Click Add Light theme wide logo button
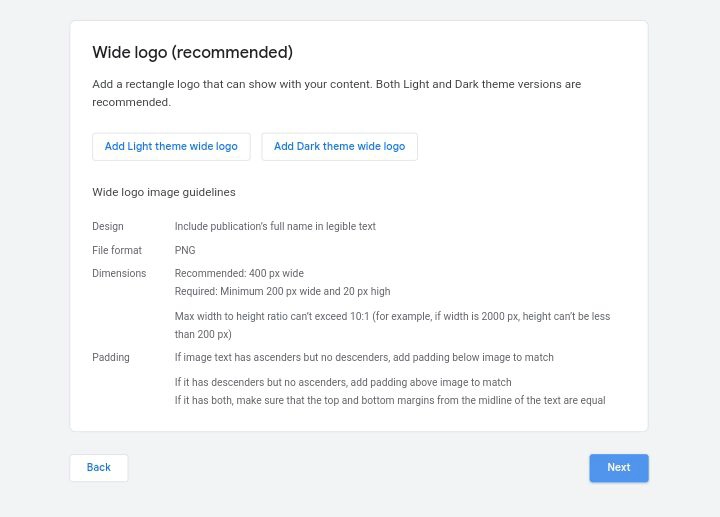Screen dimensions: 720x517 click(171, 147)
